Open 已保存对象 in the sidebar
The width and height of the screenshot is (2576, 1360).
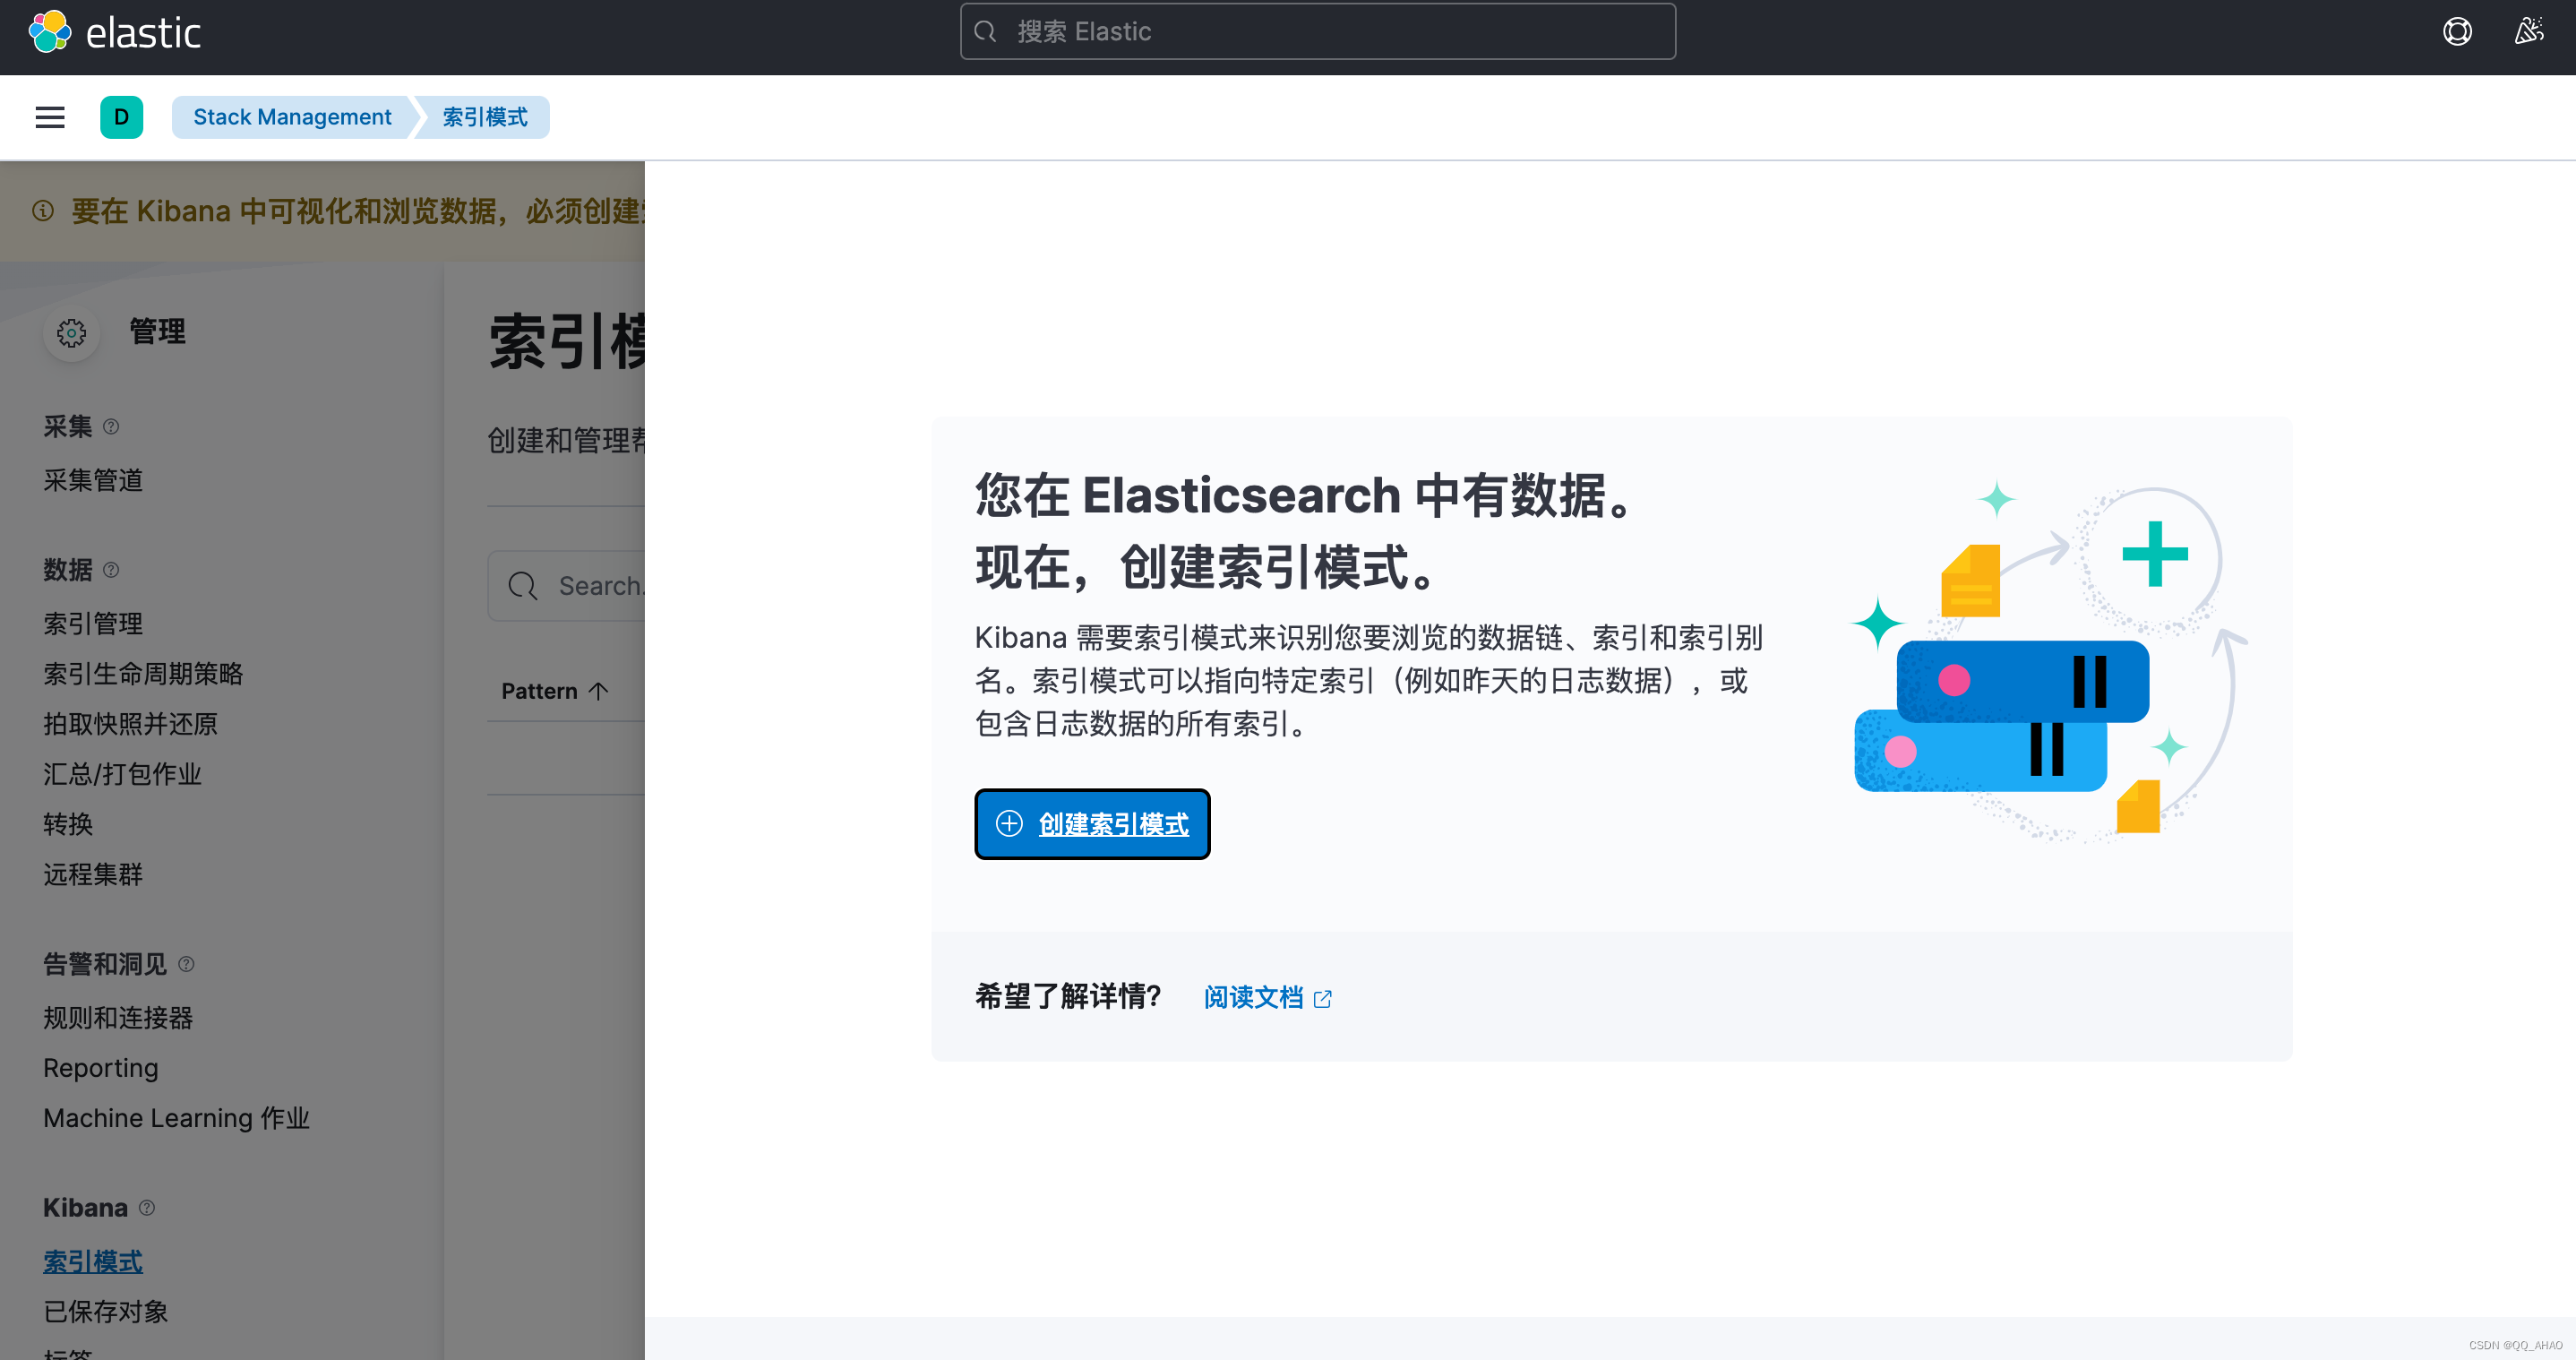pyautogui.click(x=105, y=1312)
